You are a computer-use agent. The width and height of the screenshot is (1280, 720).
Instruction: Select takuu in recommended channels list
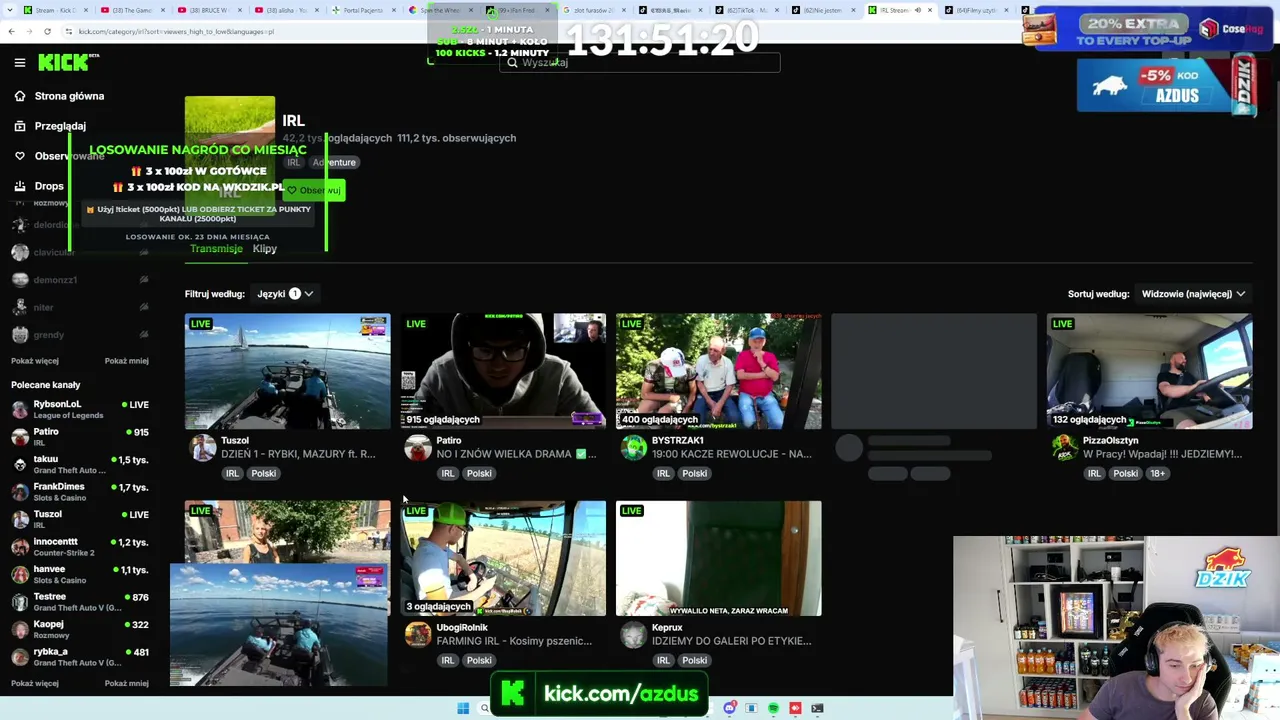click(x=80, y=464)
